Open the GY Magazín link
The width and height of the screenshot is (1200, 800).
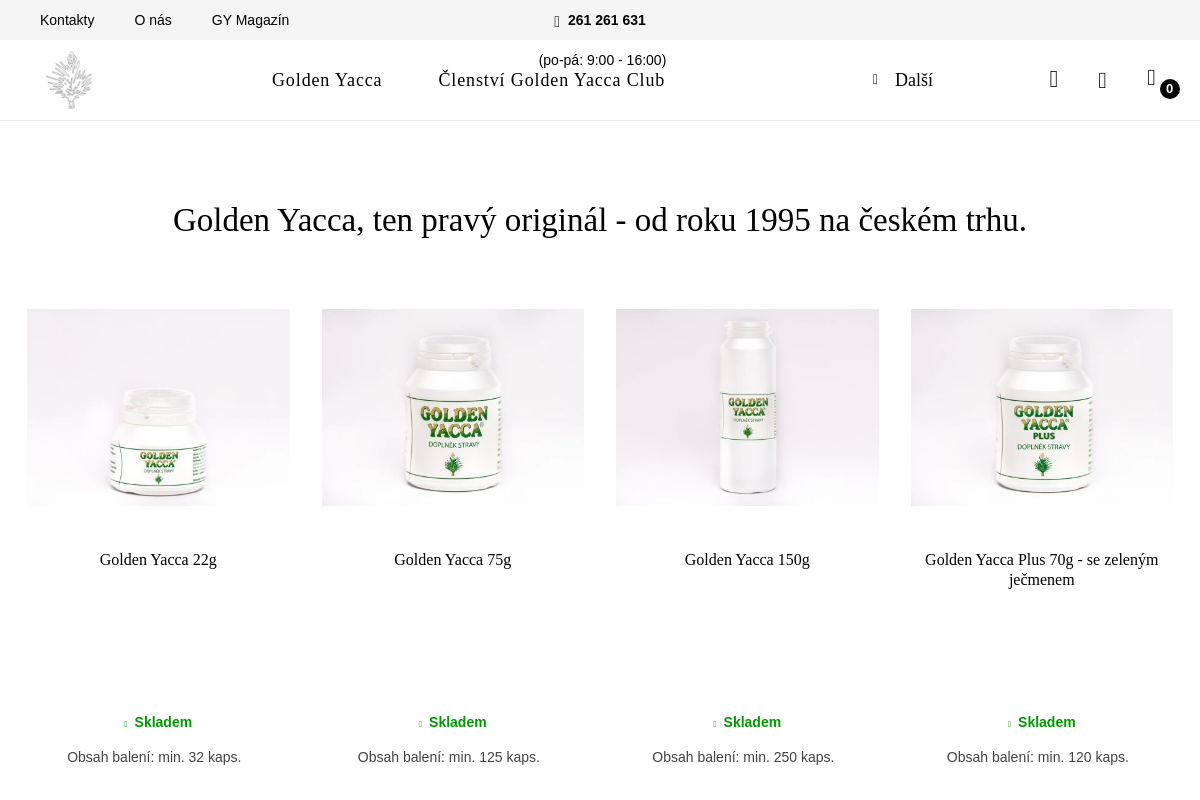coord(250,20)
